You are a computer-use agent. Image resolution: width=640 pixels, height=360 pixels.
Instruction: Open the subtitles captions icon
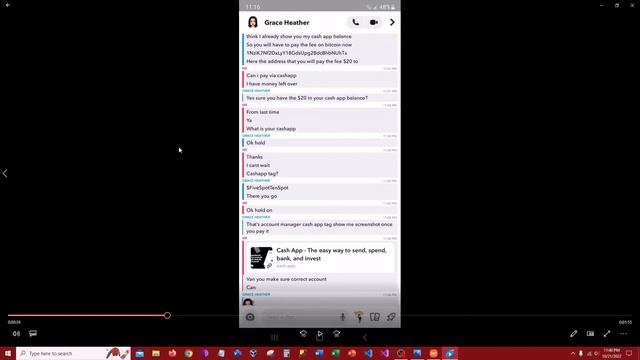click(x=33, y=333)
